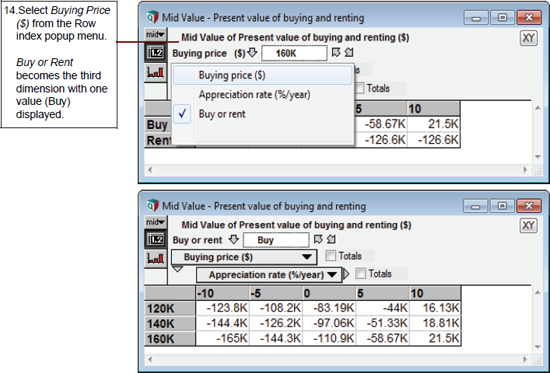This screenshot has height=373, width=550.
Task: Click the Analytica icon in the top window title bar
Action: coord(153,17)
